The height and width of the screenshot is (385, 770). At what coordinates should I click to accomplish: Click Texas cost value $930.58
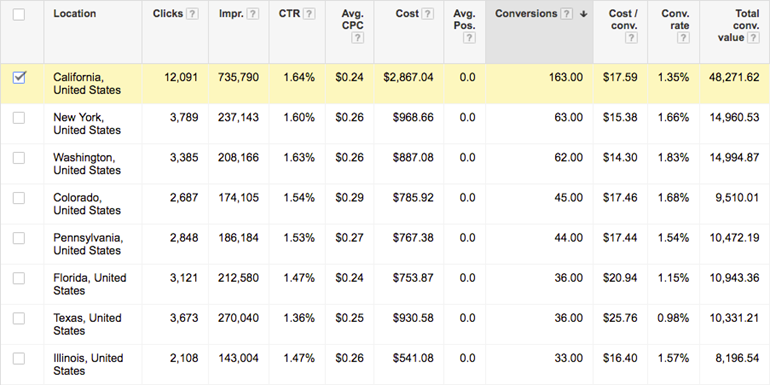[413, 319]
